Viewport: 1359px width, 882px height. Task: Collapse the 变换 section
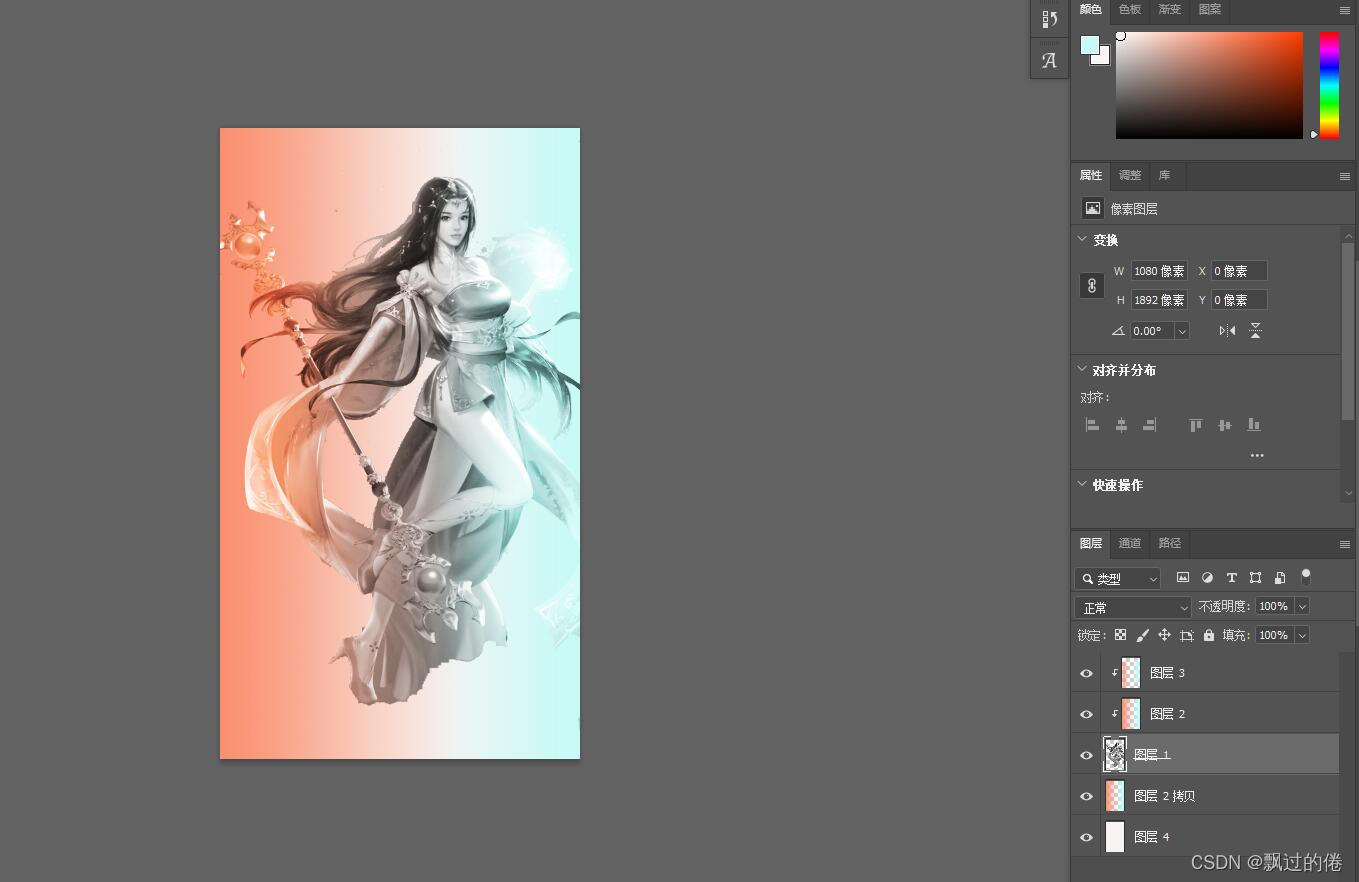(1082, 240)
